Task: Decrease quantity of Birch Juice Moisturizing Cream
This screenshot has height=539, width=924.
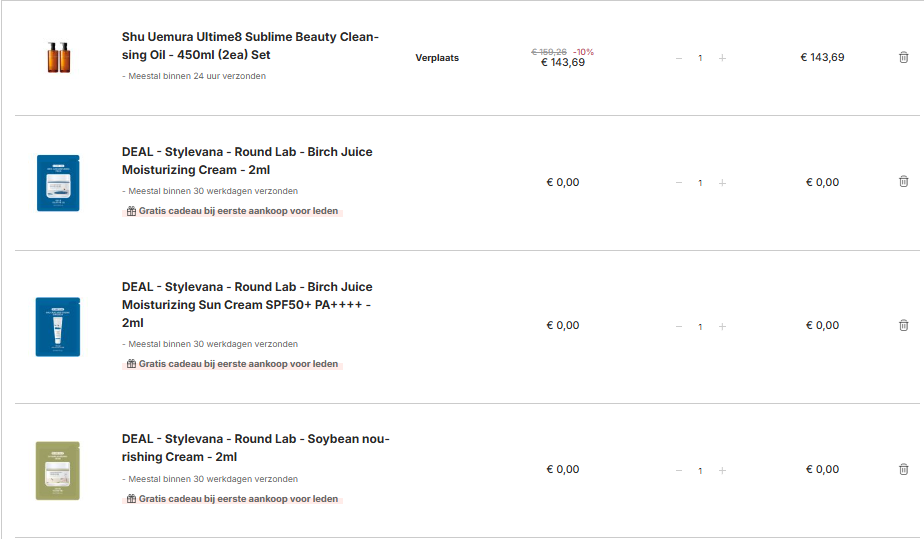Action: pyautogui.click(x=679, y=183)
